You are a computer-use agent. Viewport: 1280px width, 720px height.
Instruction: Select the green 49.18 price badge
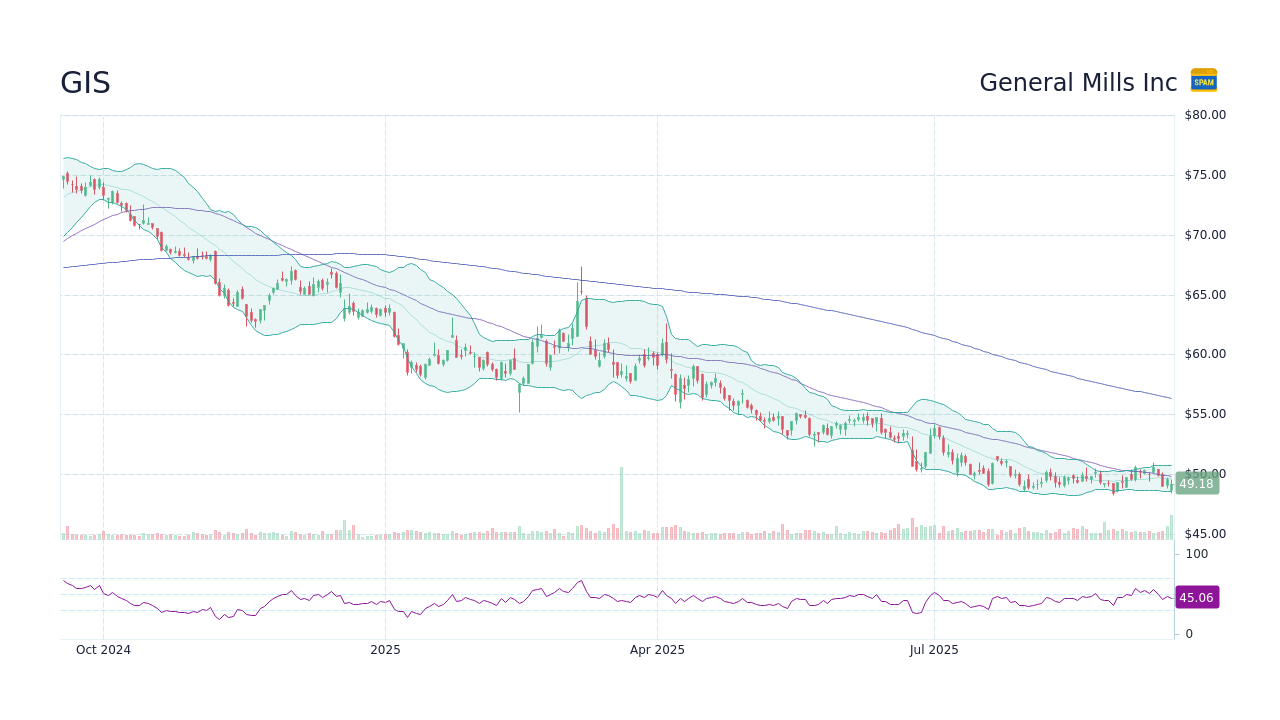click(1196, 484)
